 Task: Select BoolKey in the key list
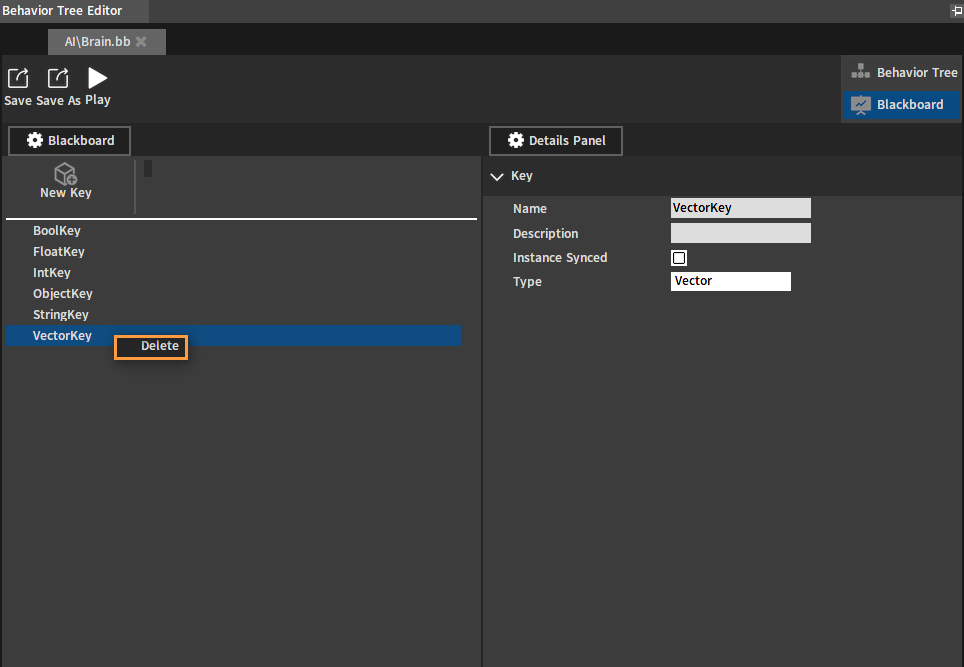(234, 231)
